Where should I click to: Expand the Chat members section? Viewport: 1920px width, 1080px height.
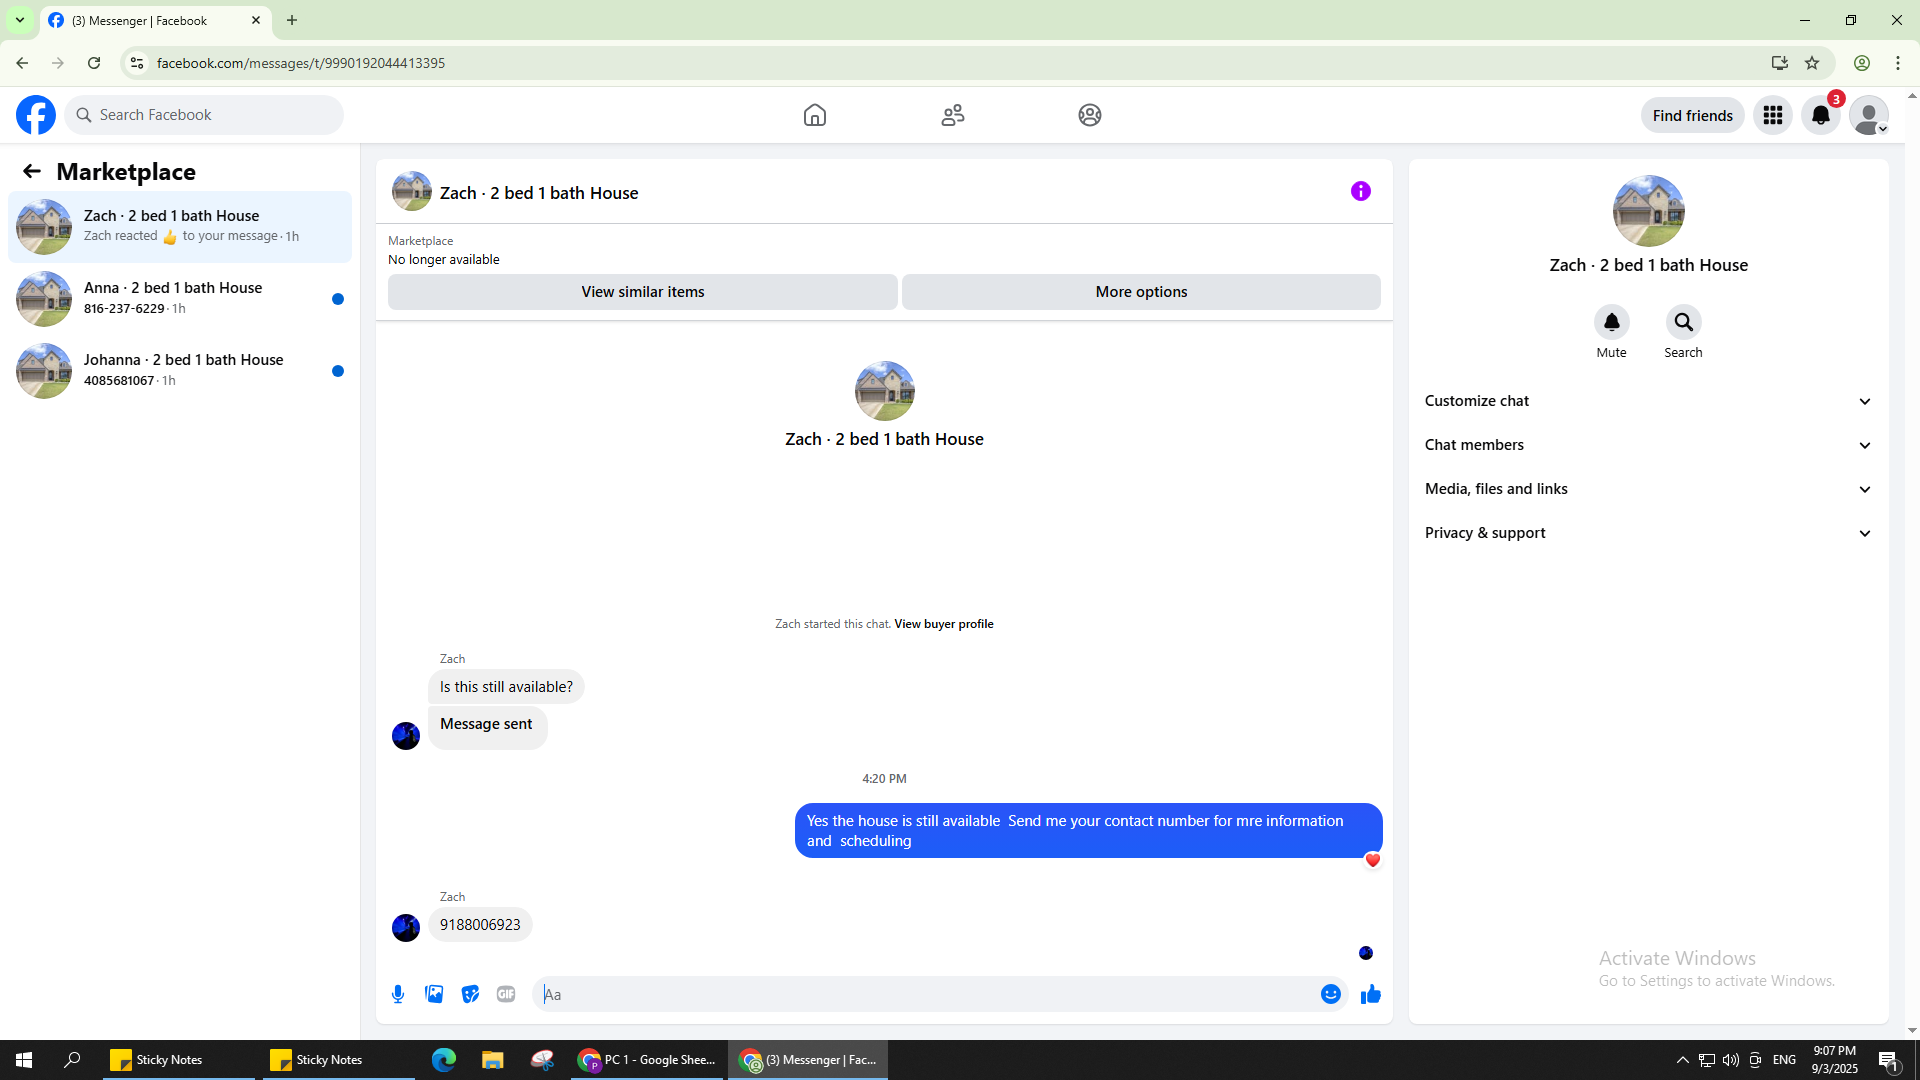(1649, 445)
